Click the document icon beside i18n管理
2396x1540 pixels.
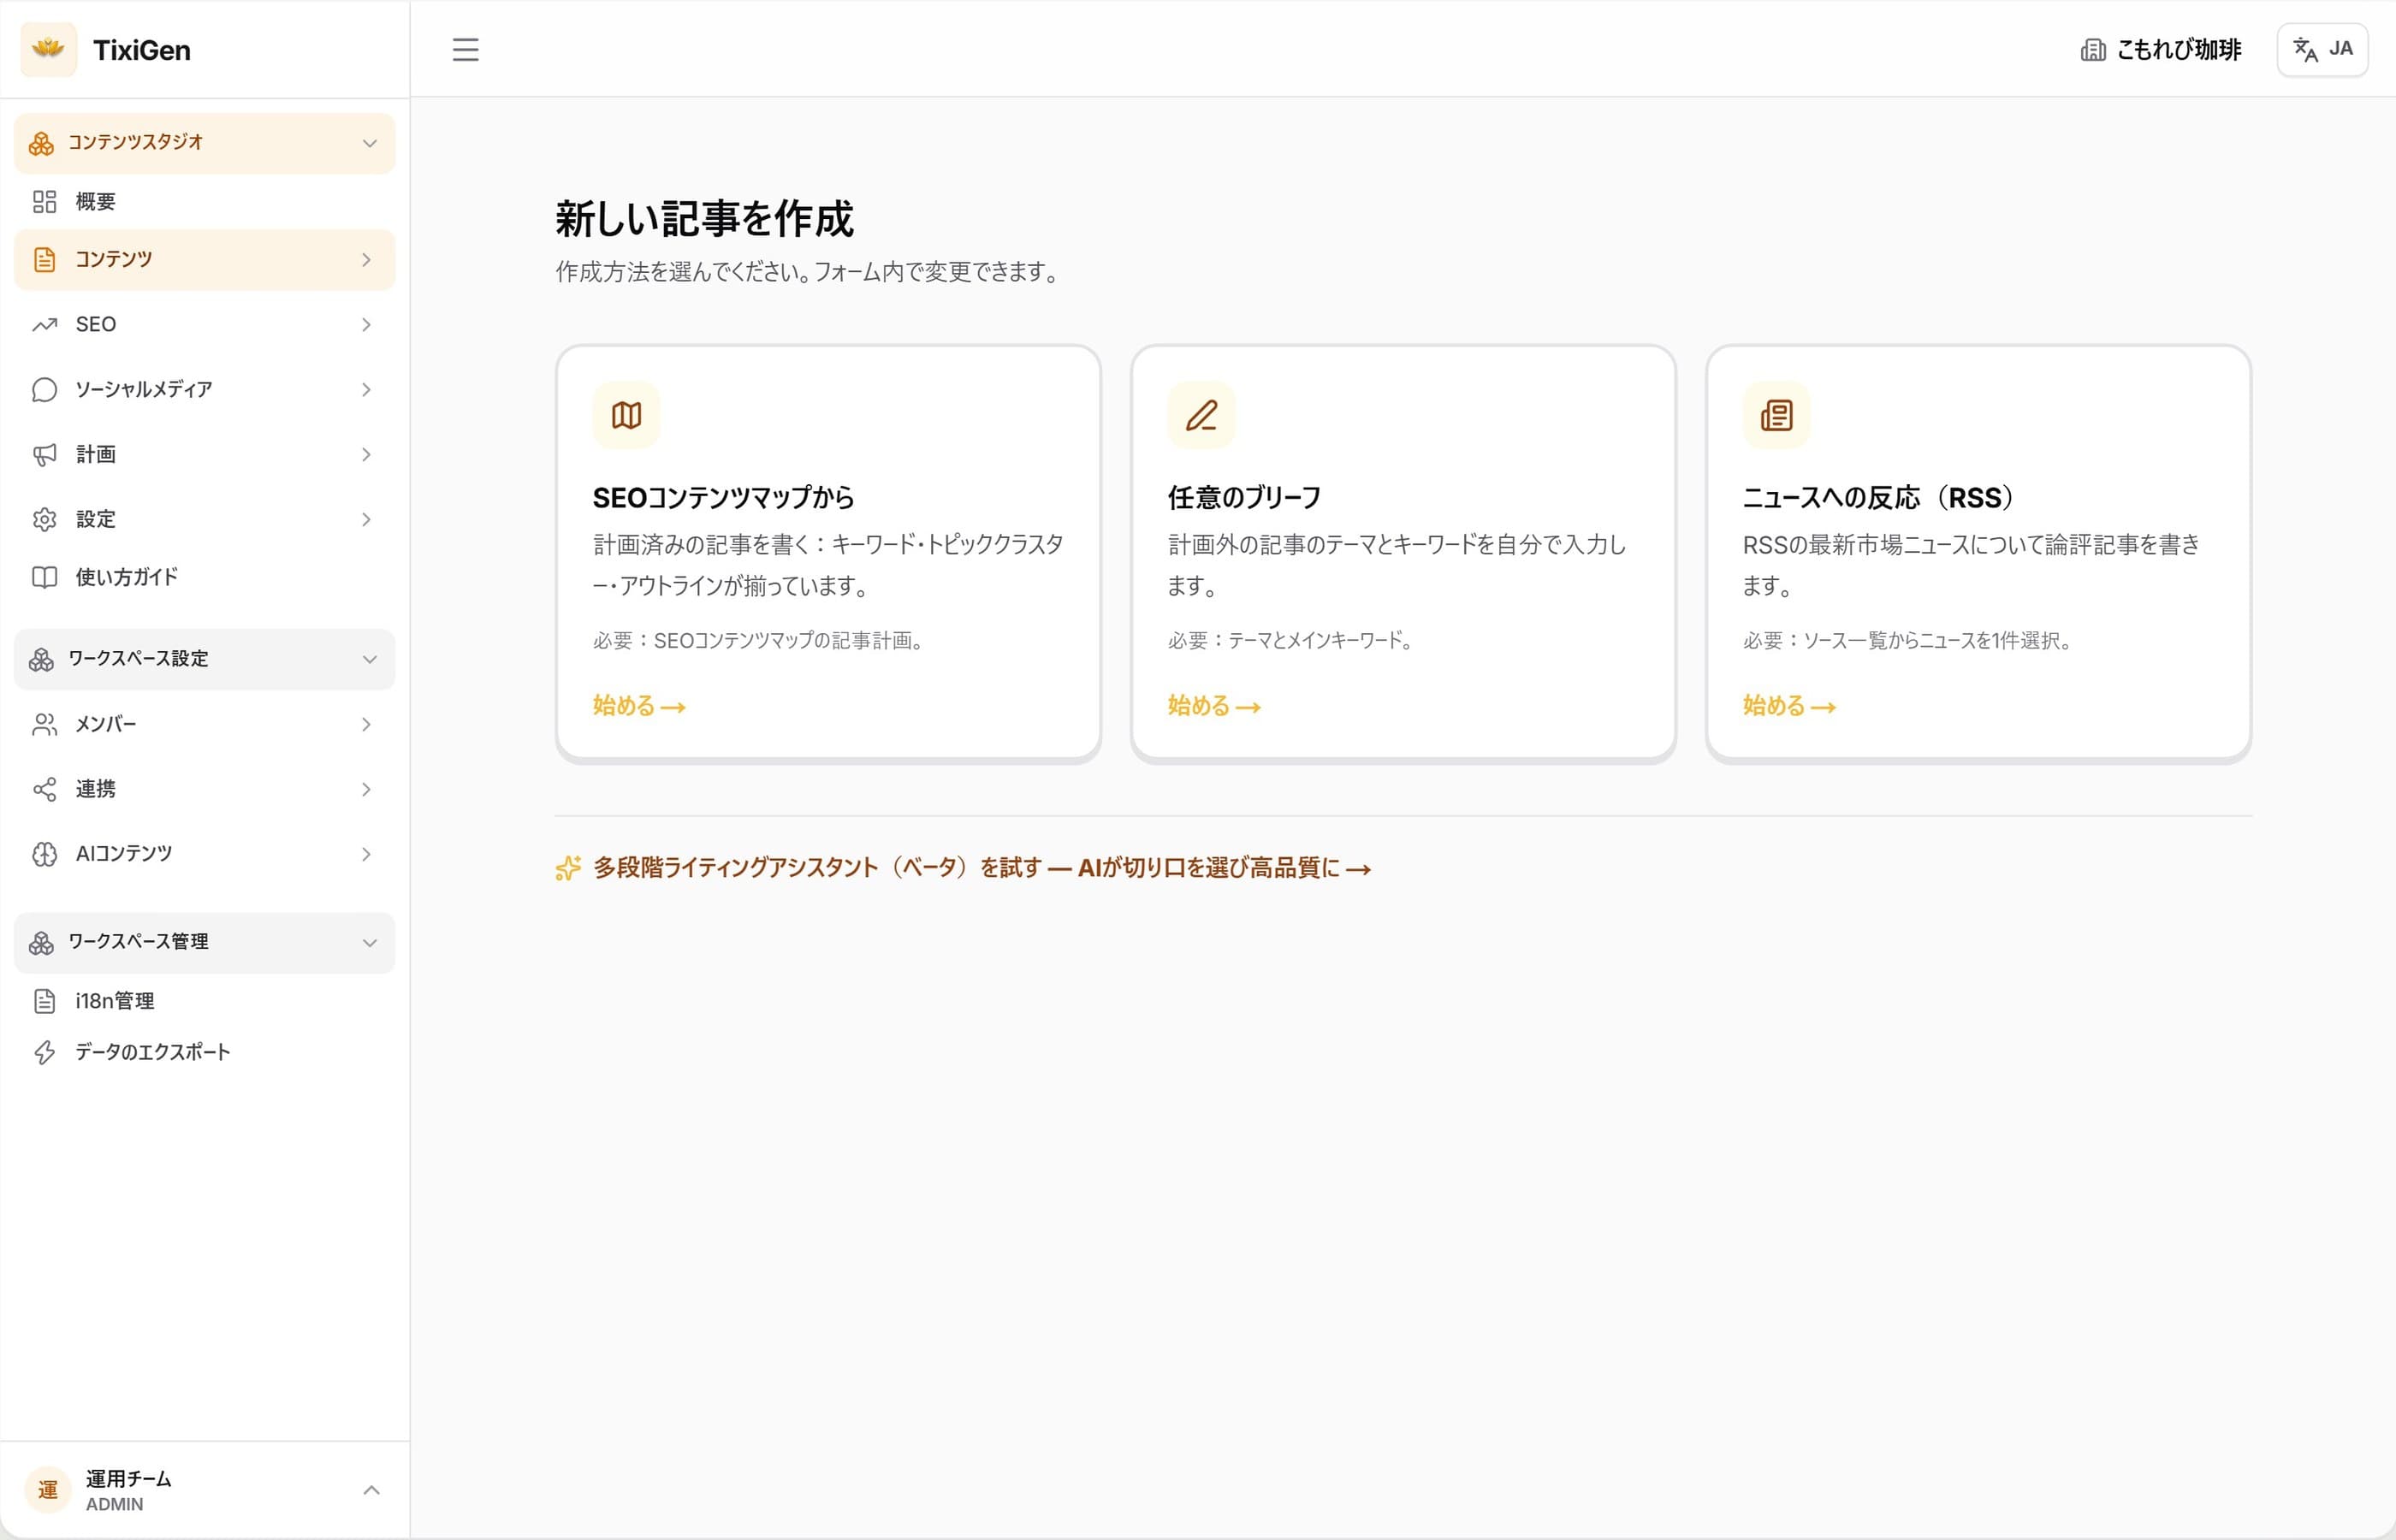[x=44, y=1001]
